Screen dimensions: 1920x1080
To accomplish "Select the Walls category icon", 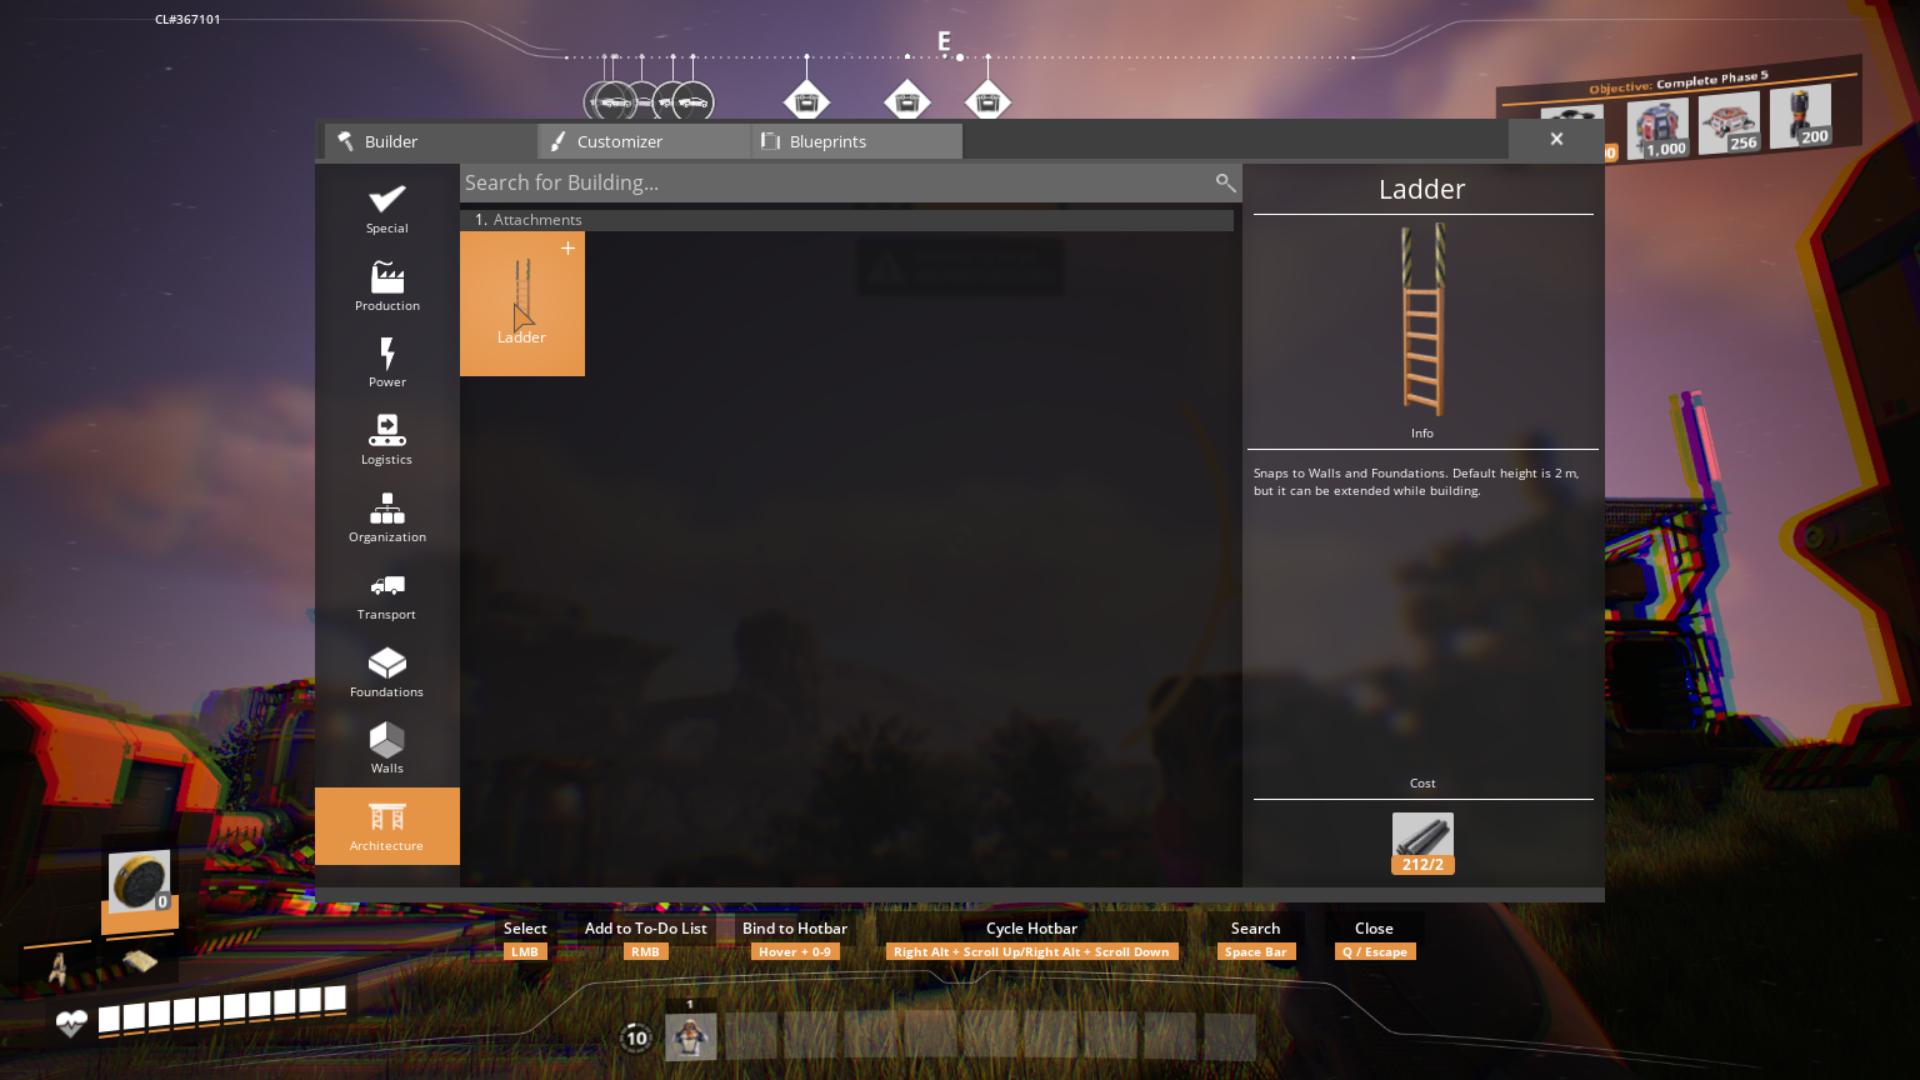I will [x=386, y=744].
